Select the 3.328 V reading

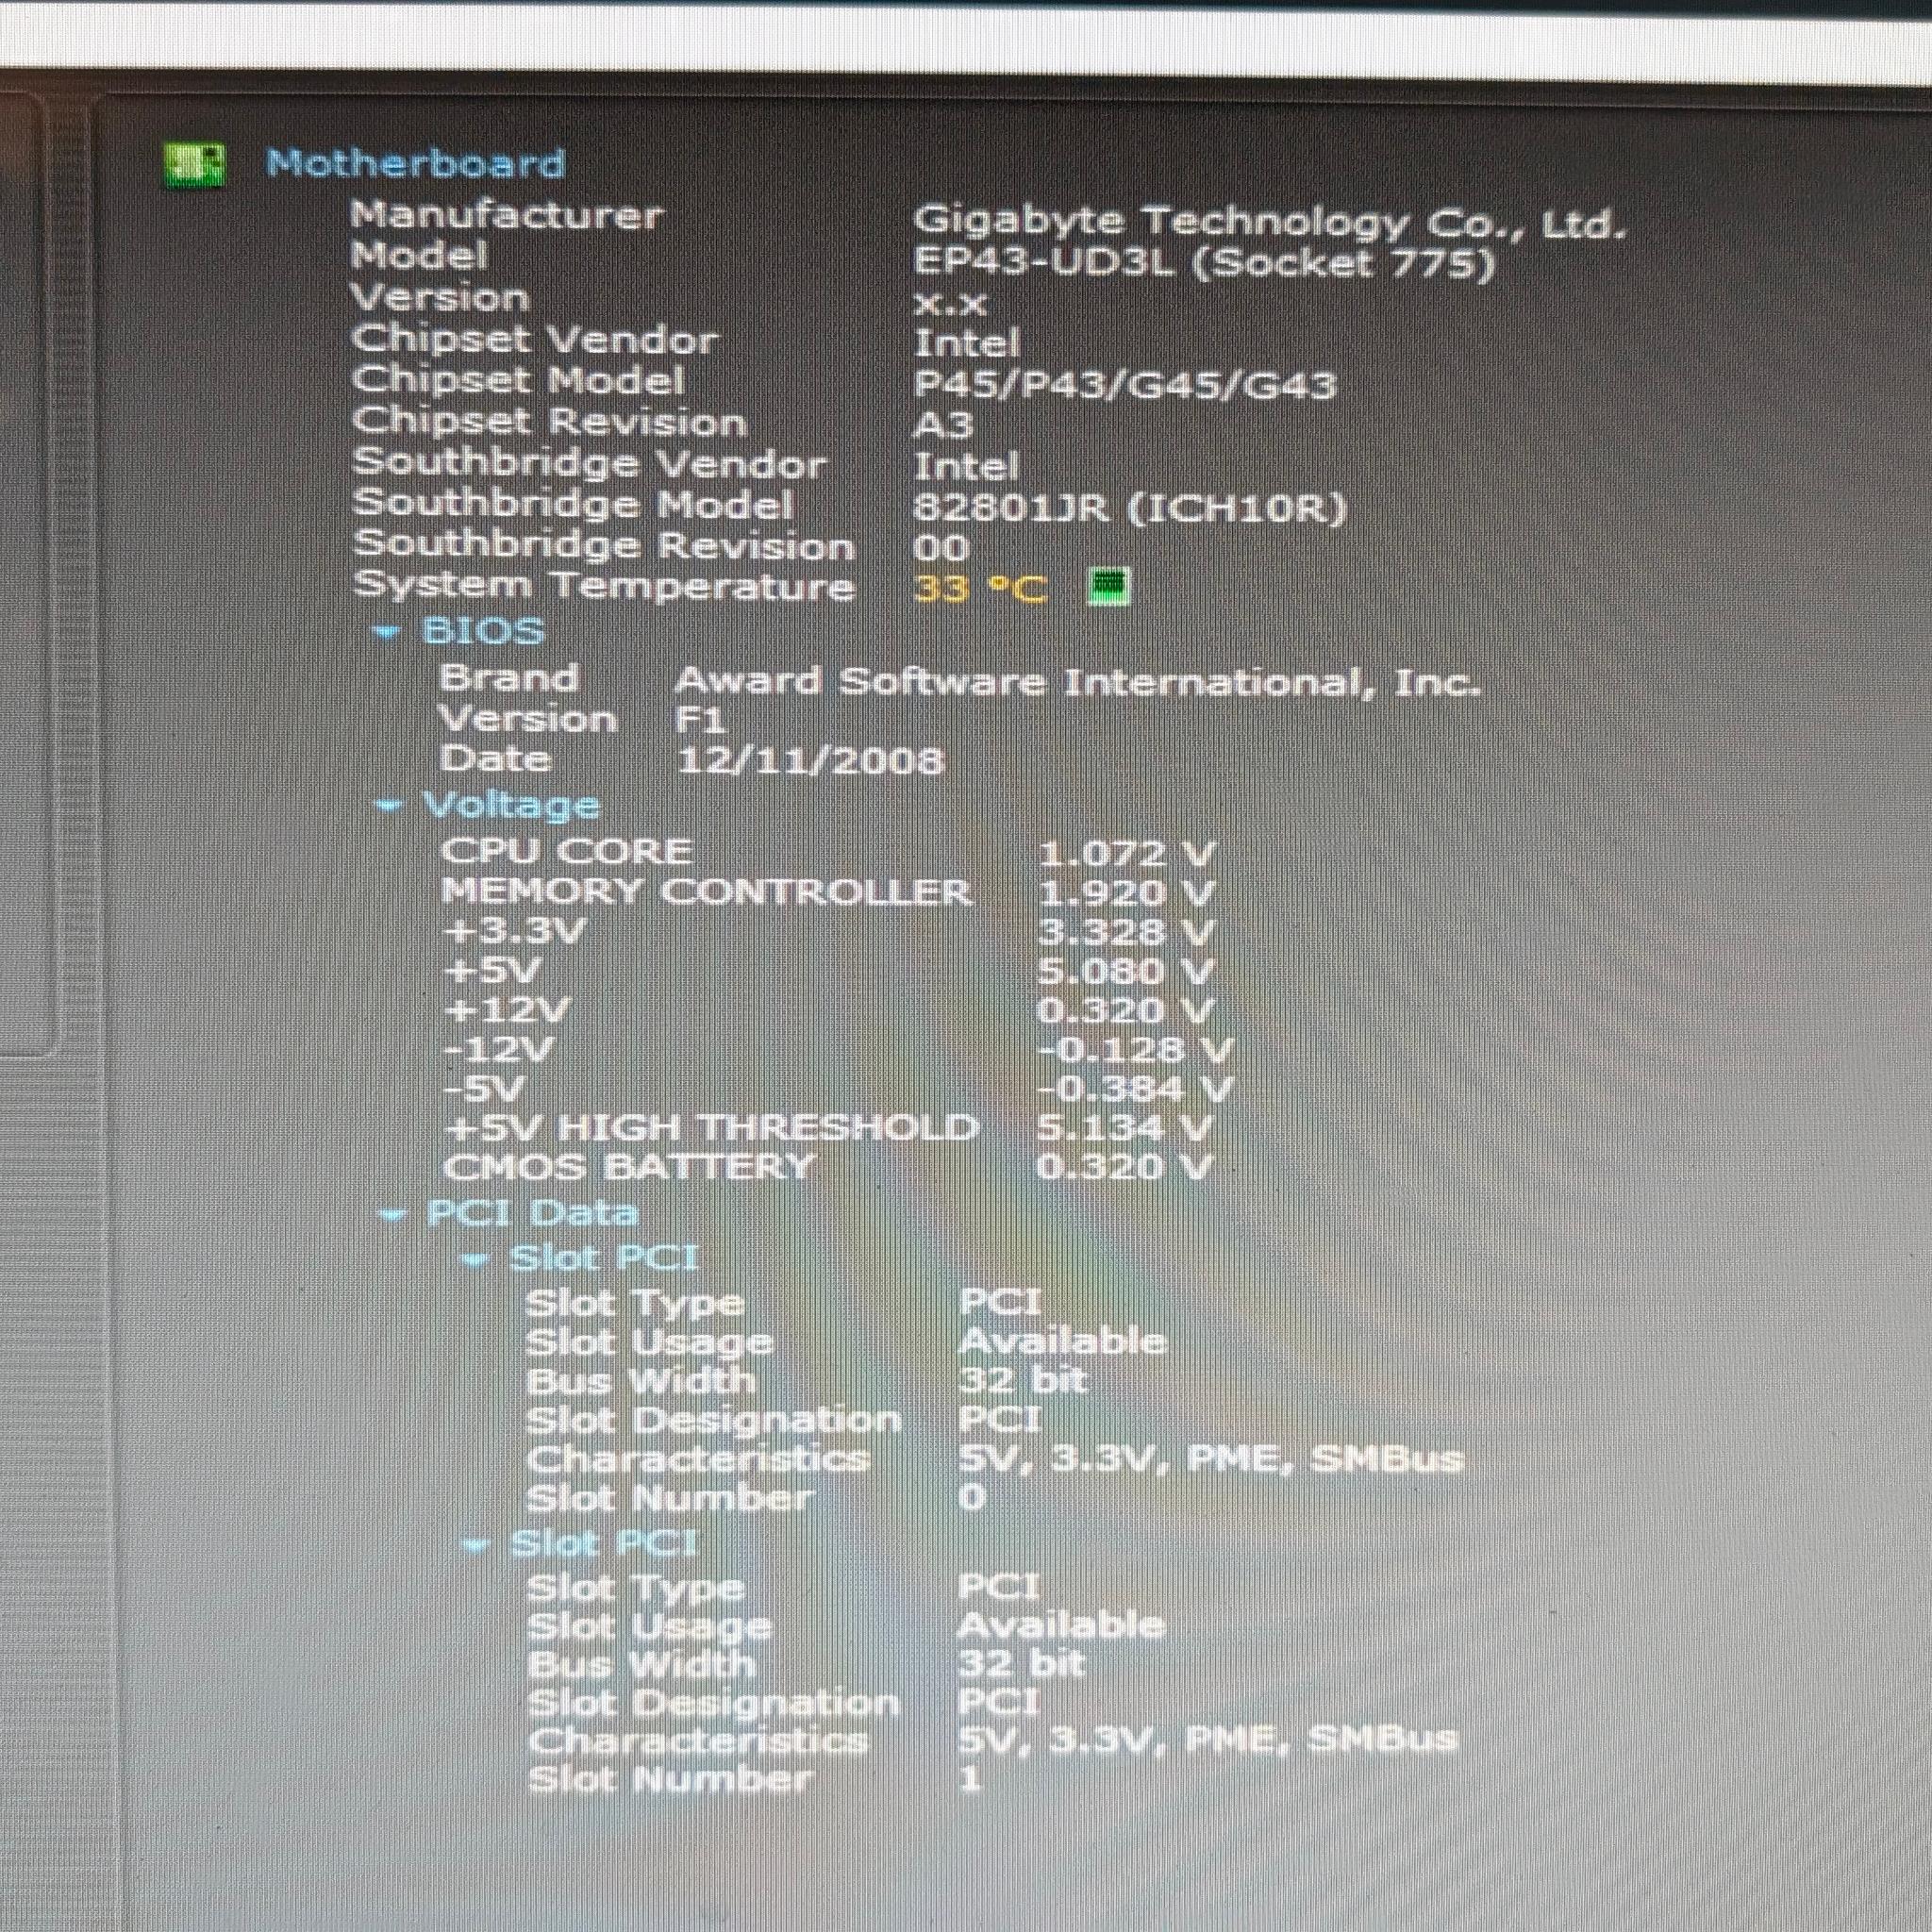pyautogui.click(x=1125, y=932)
